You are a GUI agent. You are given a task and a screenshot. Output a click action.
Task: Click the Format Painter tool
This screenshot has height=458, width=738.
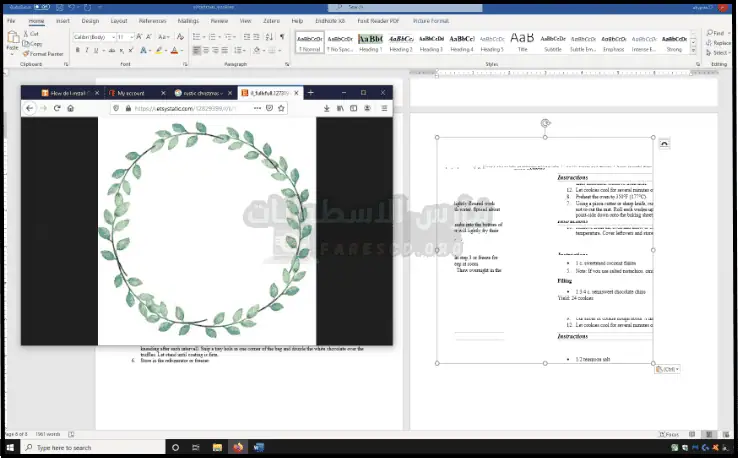coord(45,54)
